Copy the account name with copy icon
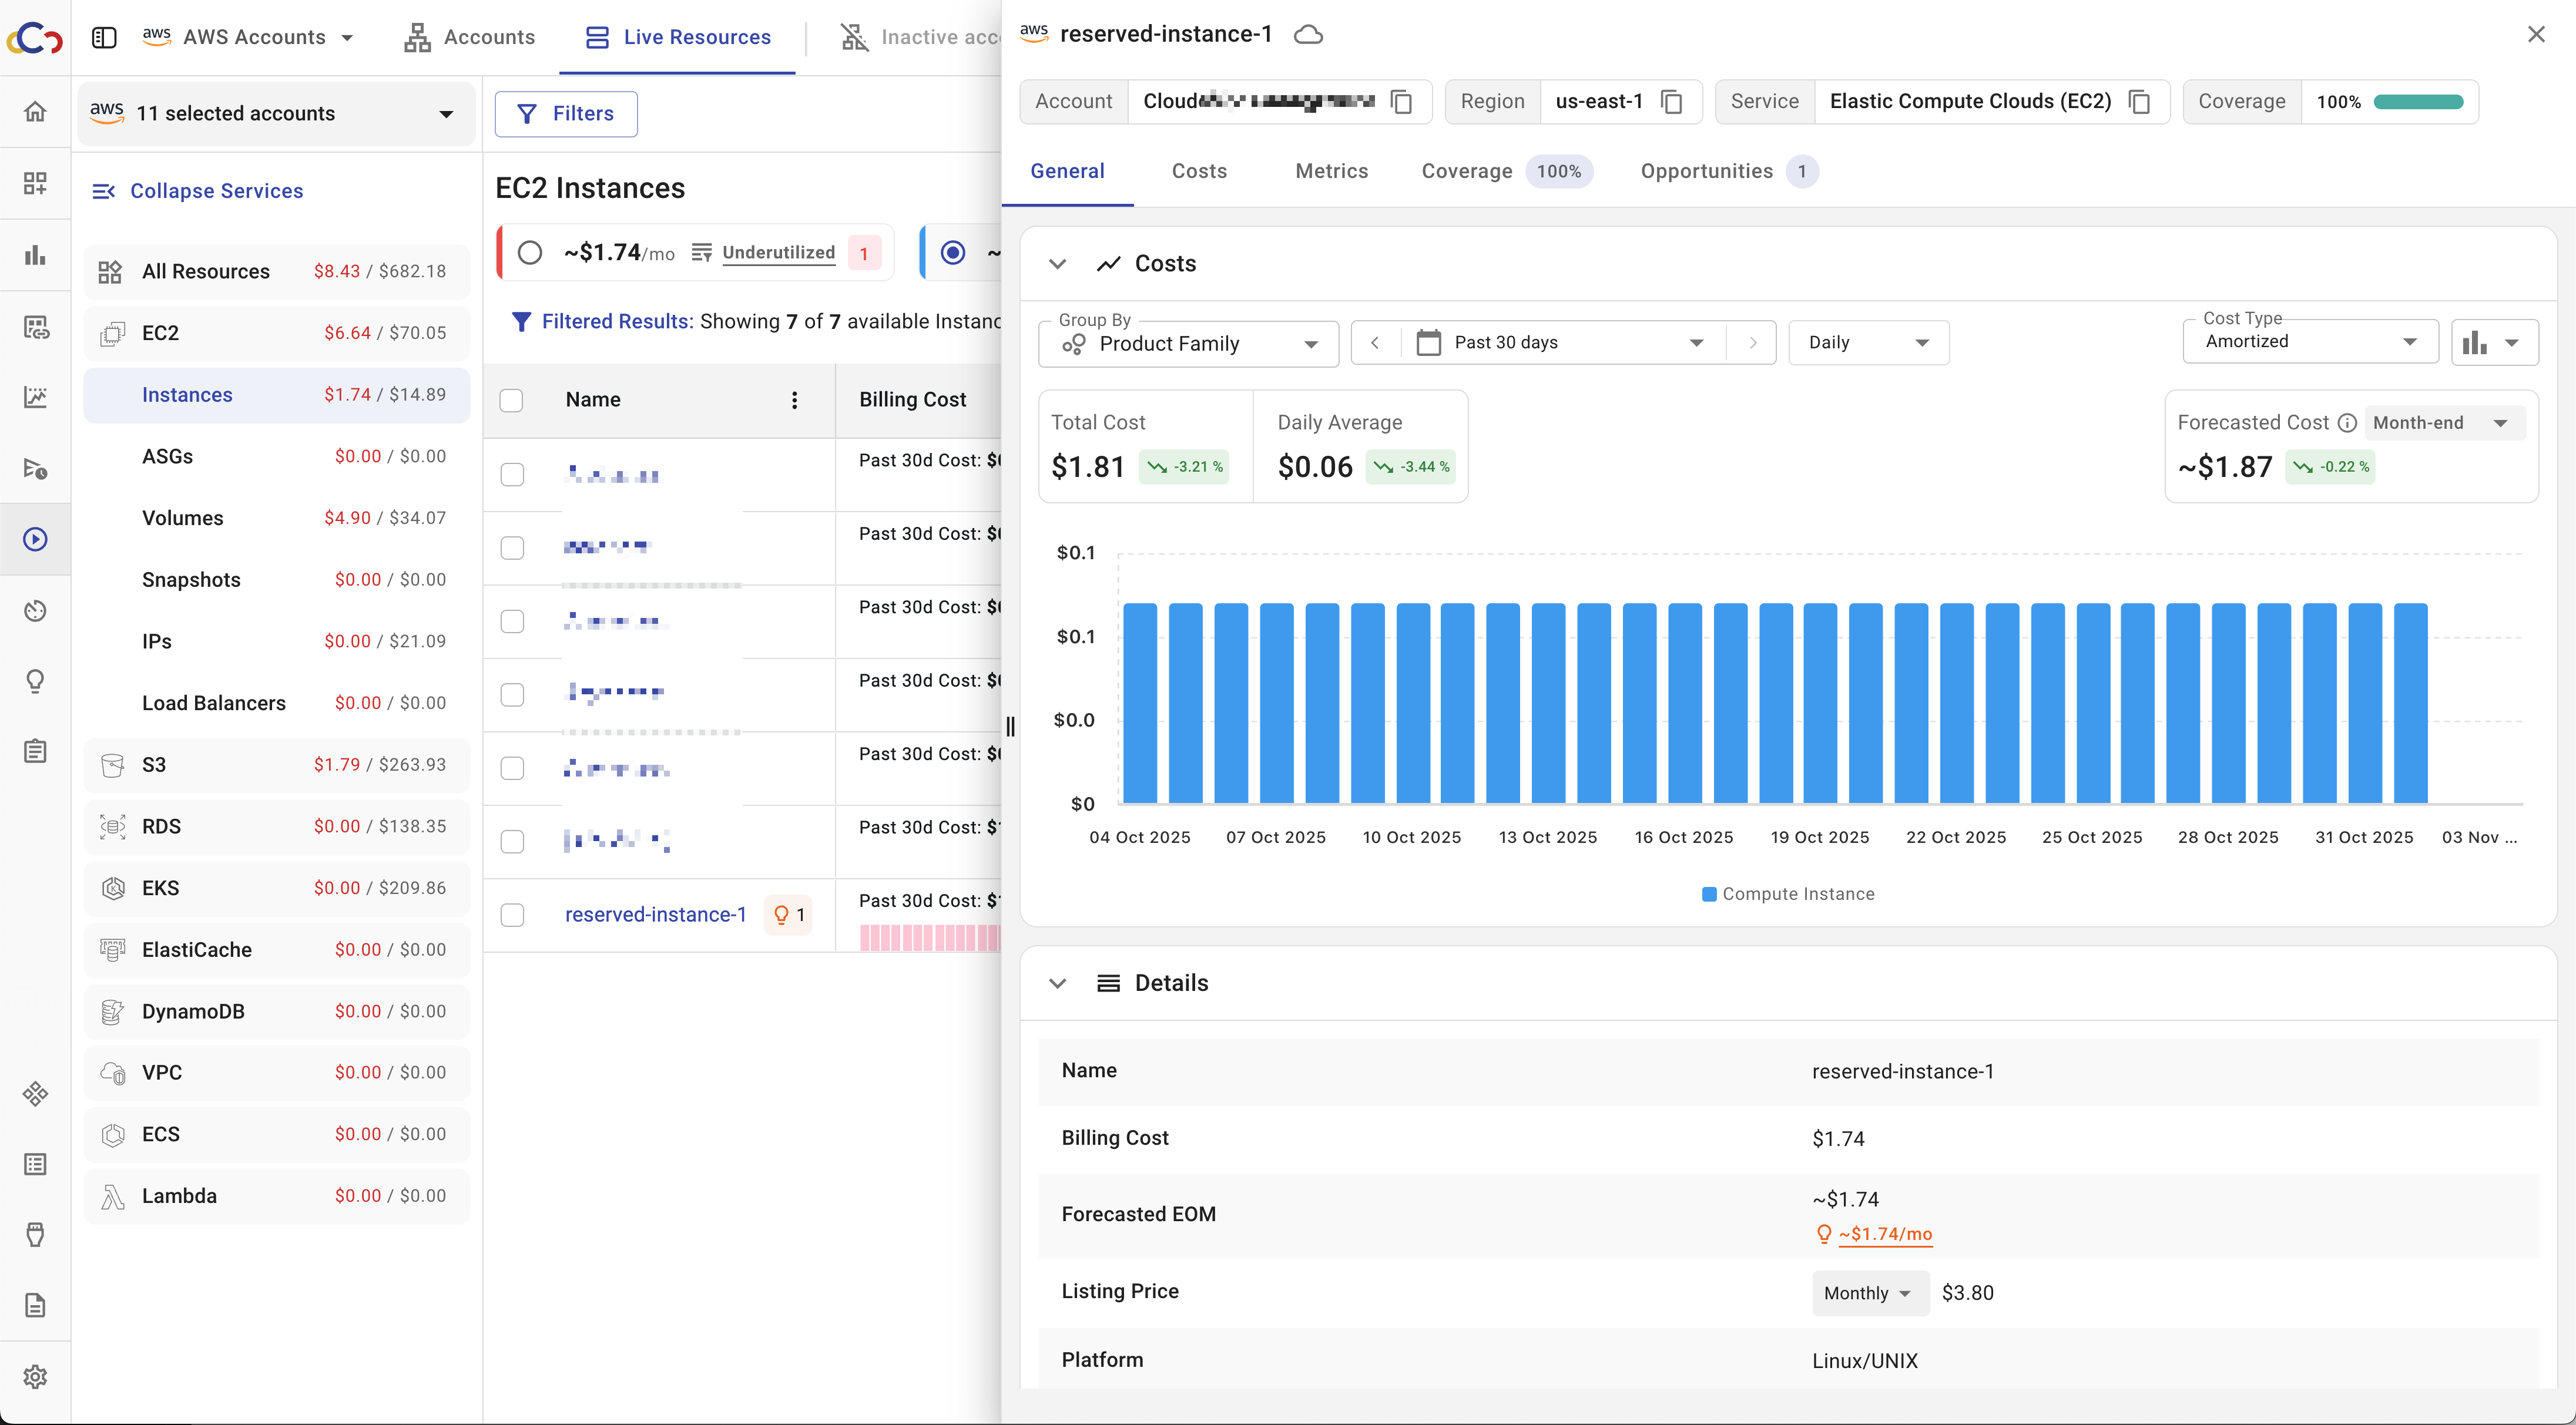This screenshot has width=2576, height=1425. [1401, 102]
